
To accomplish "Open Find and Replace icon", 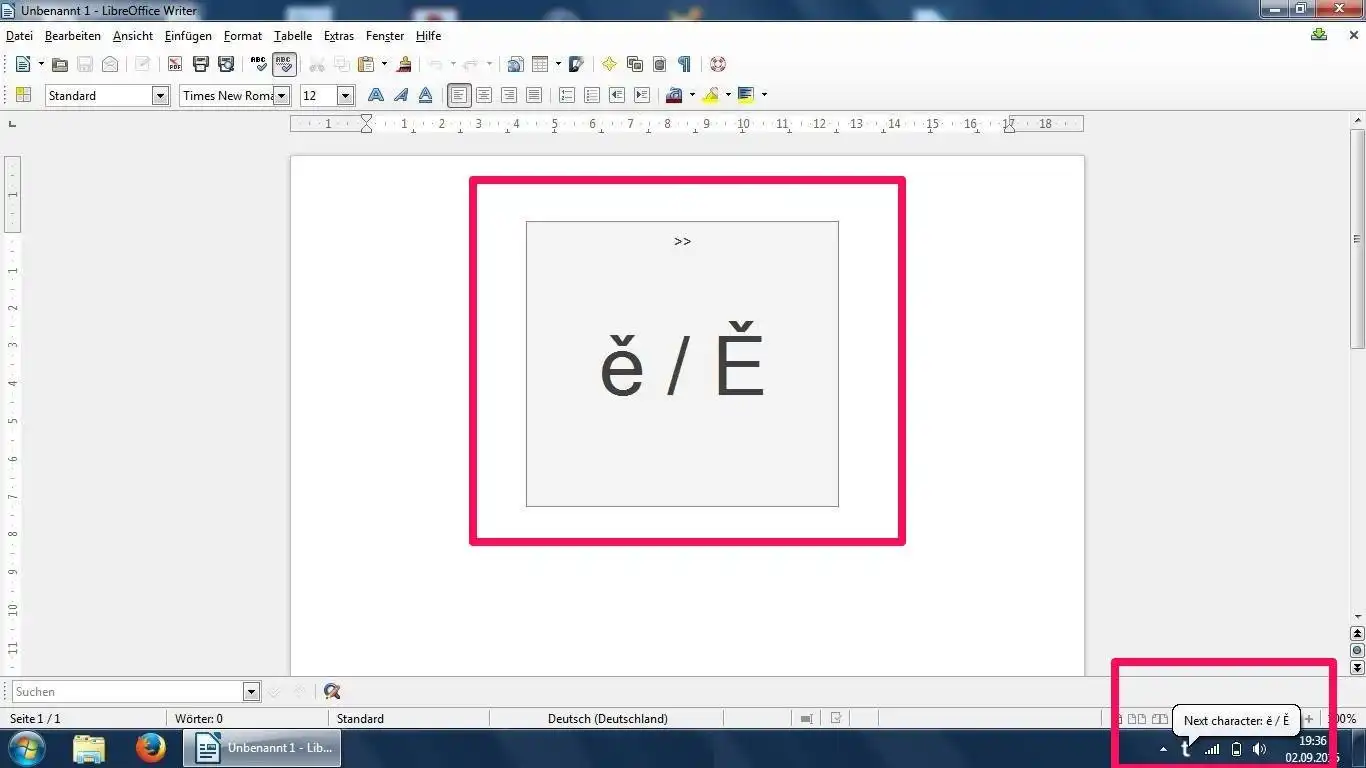I will (332, 692).
